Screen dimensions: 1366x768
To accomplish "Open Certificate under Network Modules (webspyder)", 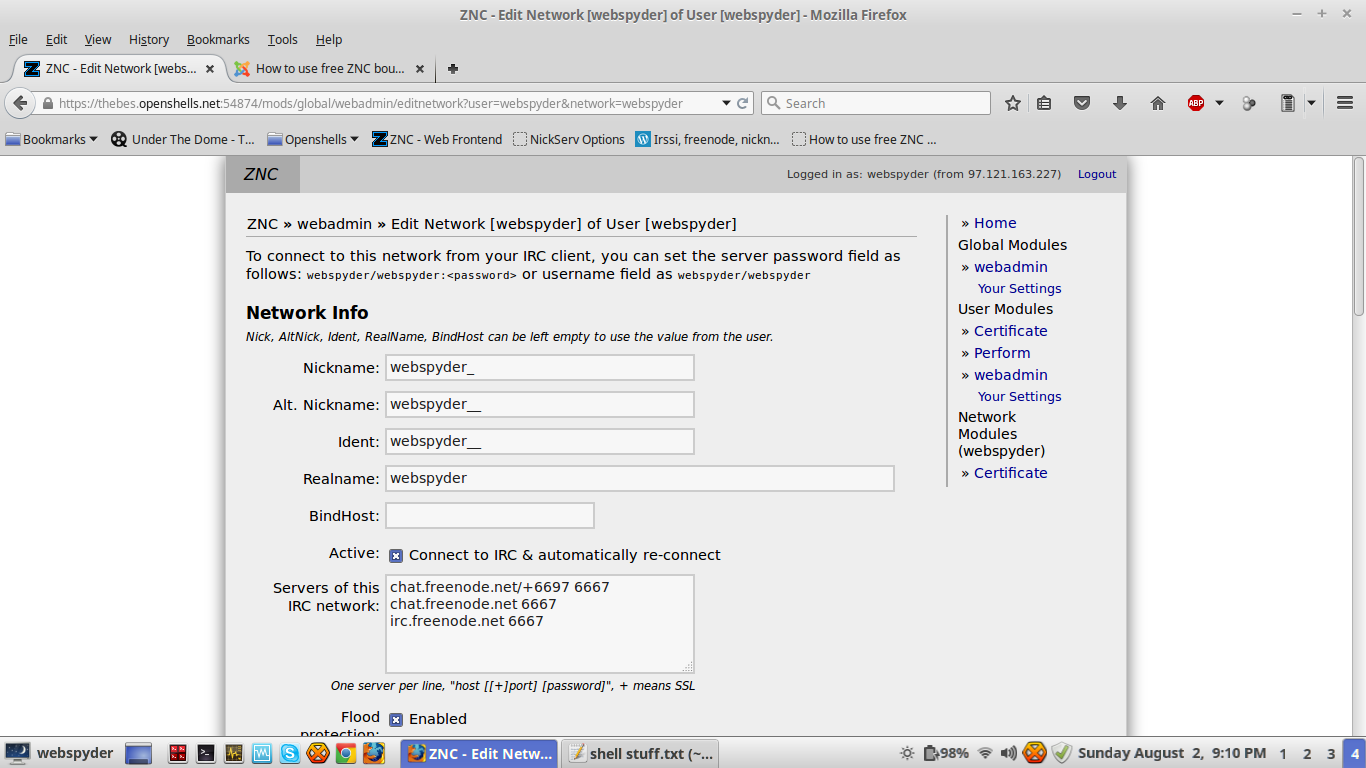I will pyautogui.click(x=1011, y=473).
